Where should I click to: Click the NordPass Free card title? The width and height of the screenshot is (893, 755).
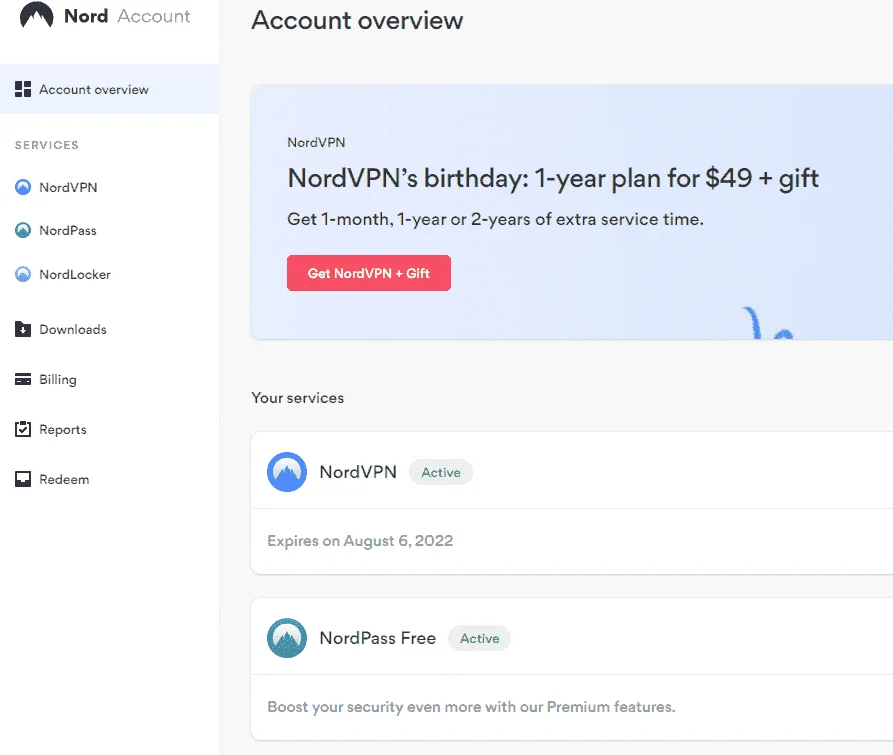click(x=378, y=638)
